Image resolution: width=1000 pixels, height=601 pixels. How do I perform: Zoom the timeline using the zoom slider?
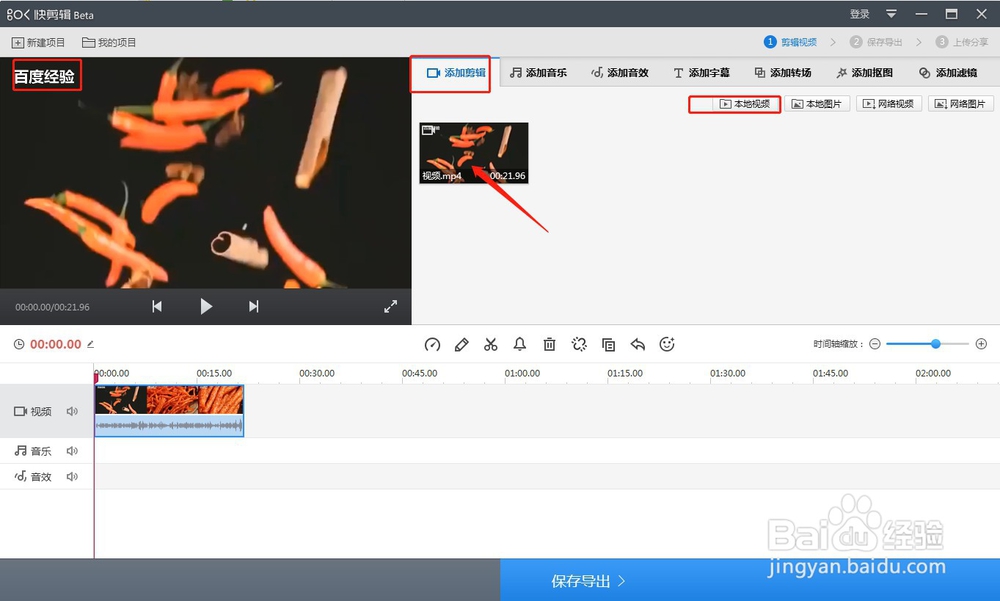[934, 343]
